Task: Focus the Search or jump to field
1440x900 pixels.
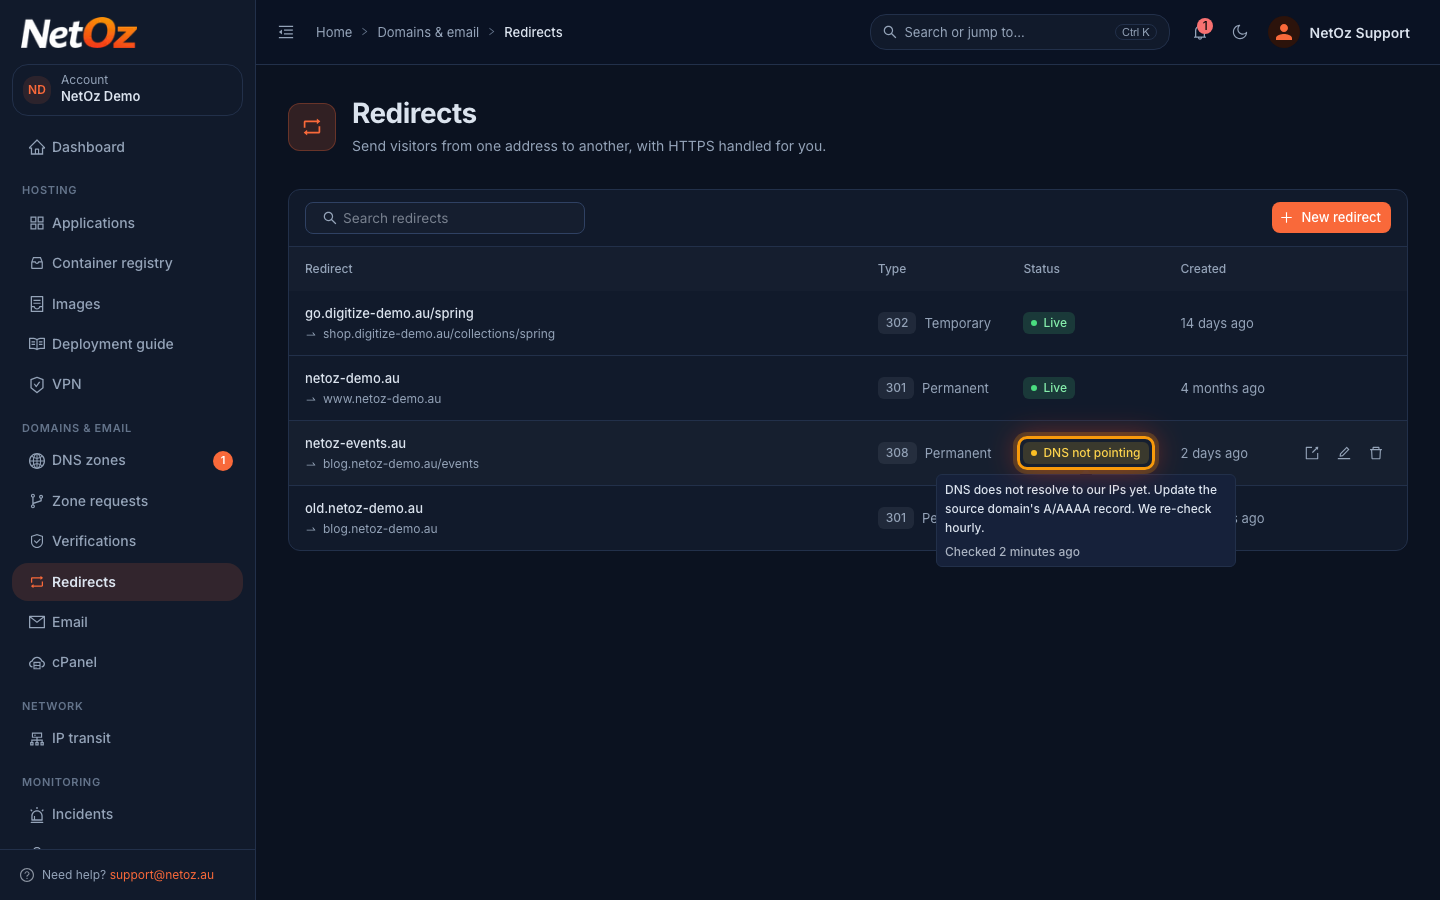Action: pyautogui.click(x=1020, y=32)
